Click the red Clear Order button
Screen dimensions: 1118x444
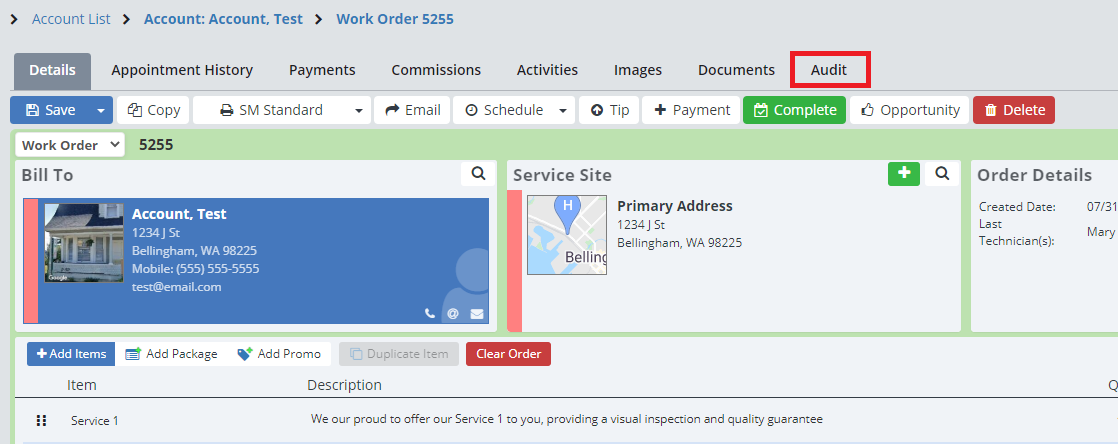point(508,354)
